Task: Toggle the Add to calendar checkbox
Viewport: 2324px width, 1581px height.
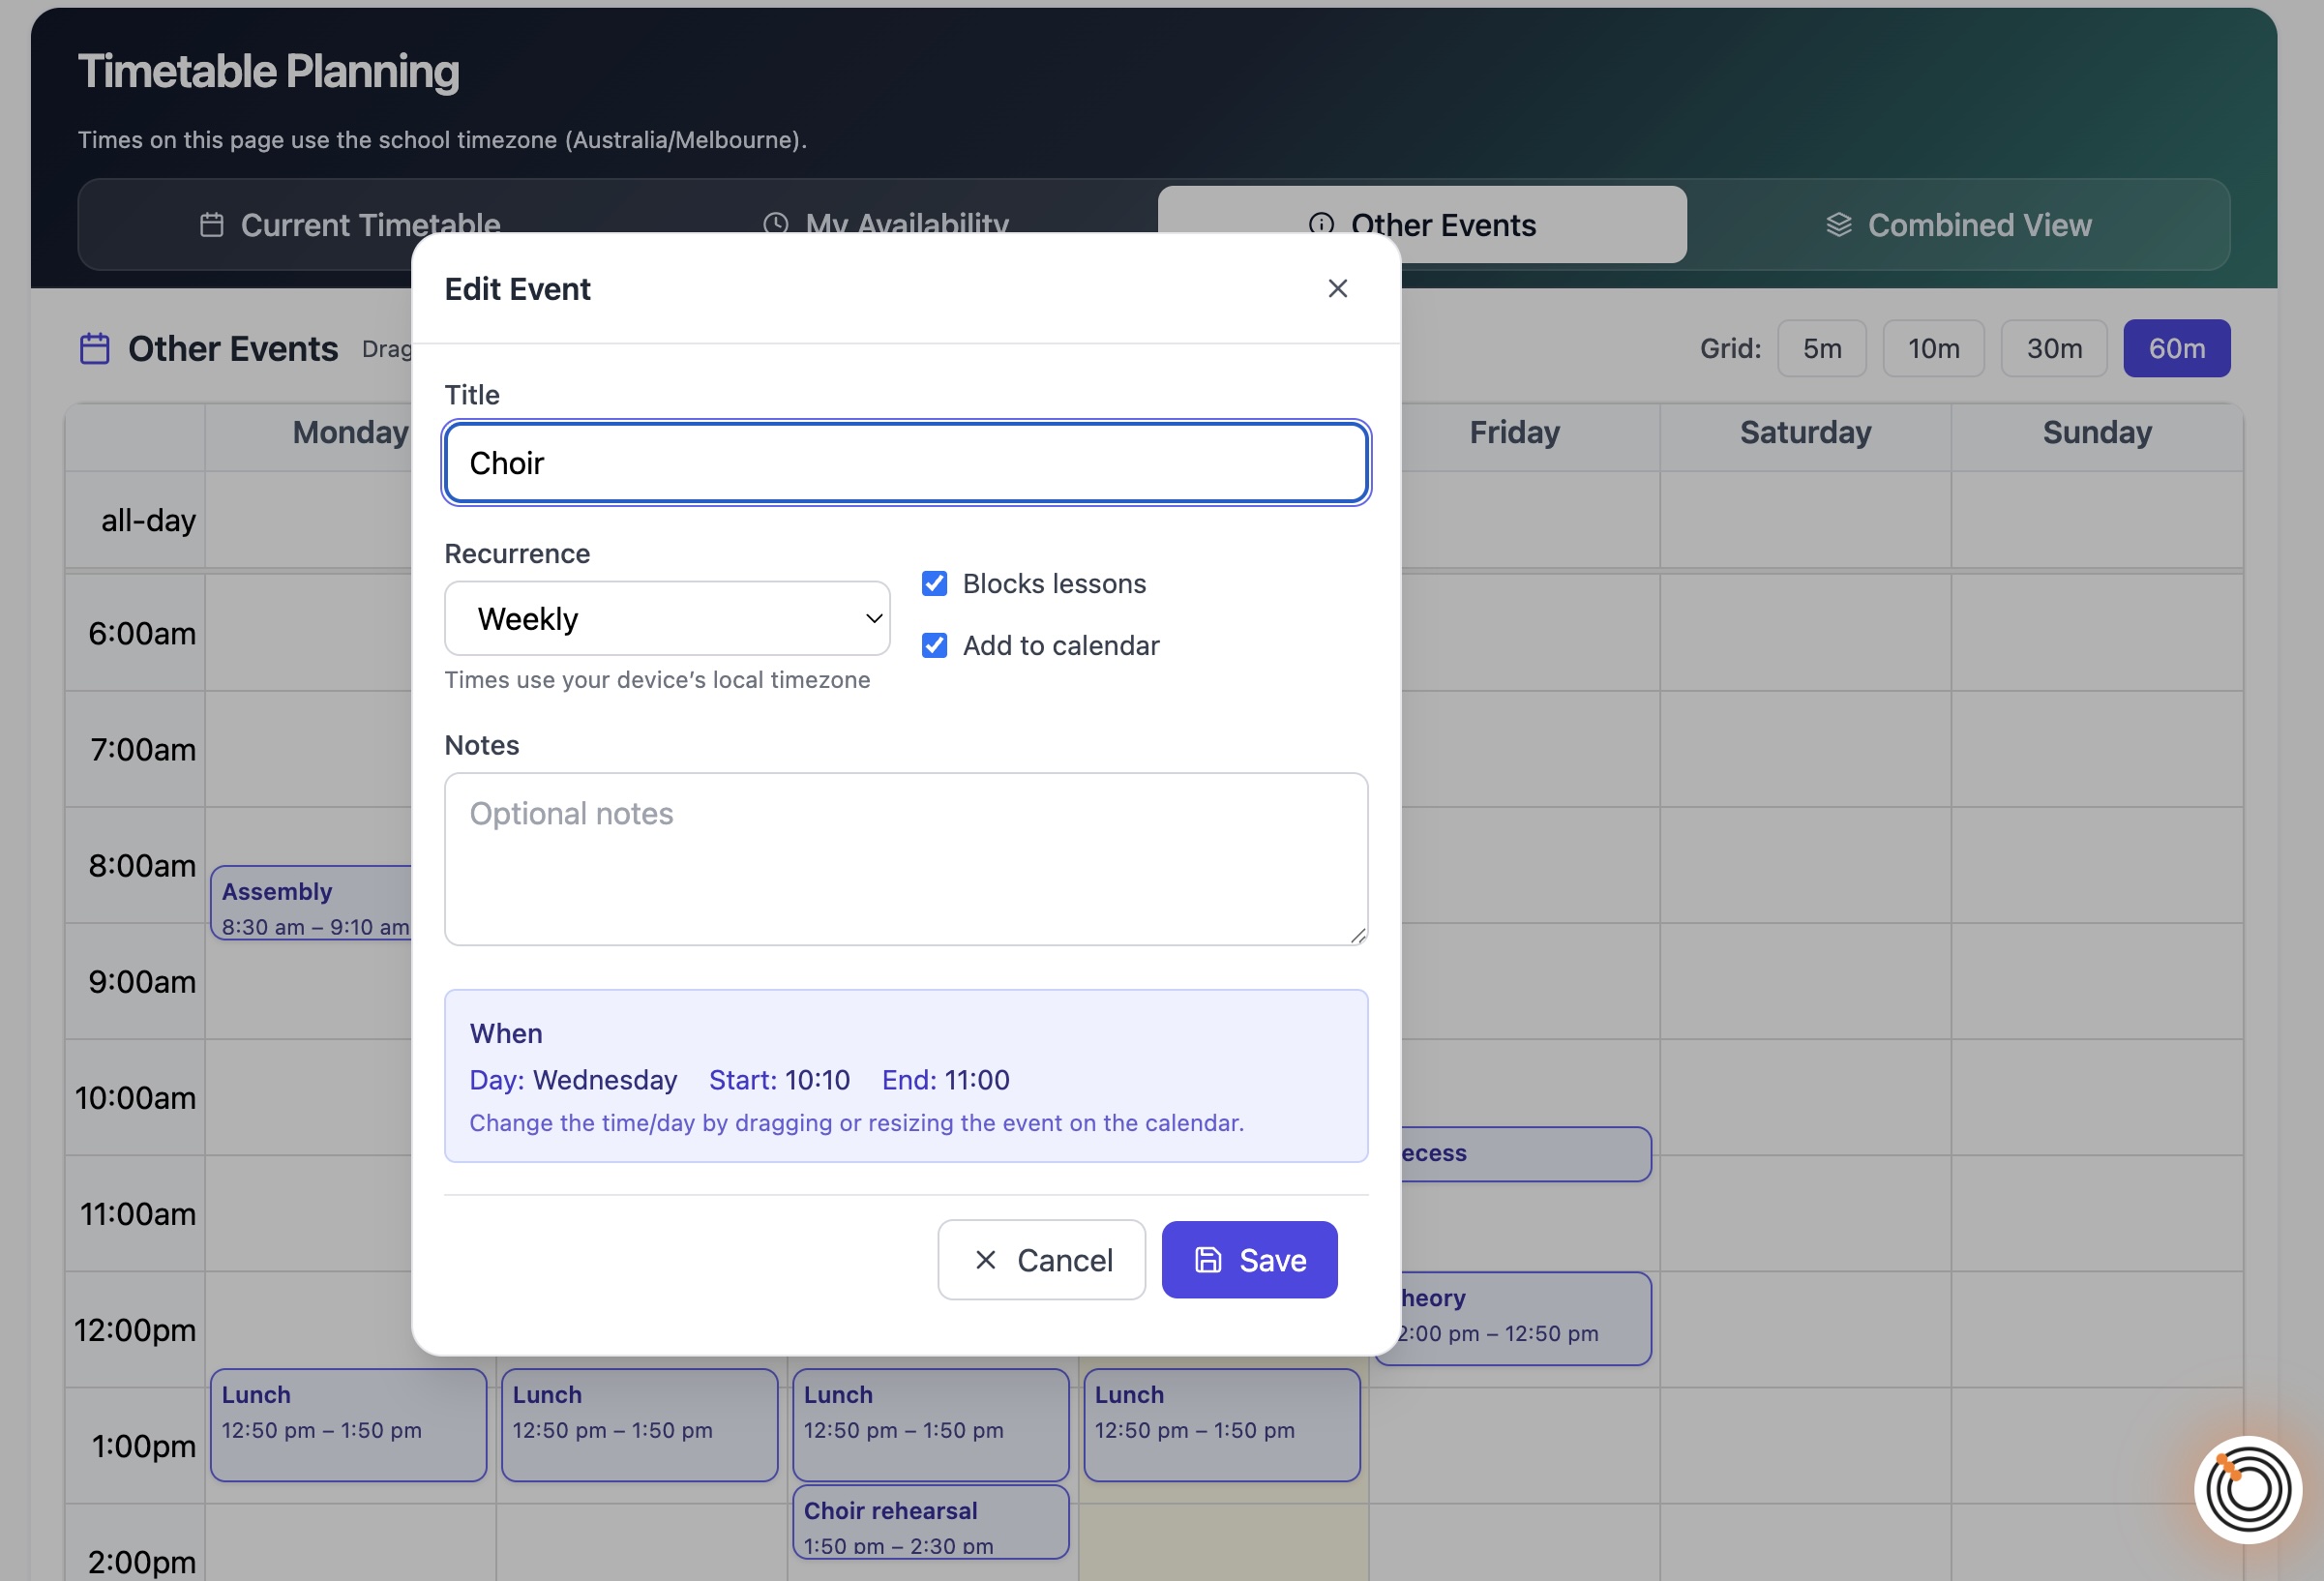Action: point(934,645)
